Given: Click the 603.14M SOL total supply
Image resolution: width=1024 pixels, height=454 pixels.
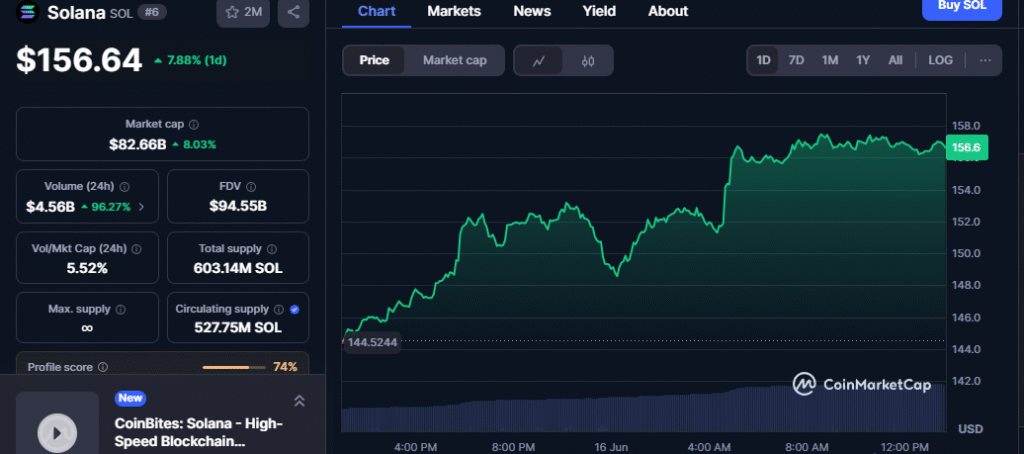Looking at the screenshot, I should point(238,268).
